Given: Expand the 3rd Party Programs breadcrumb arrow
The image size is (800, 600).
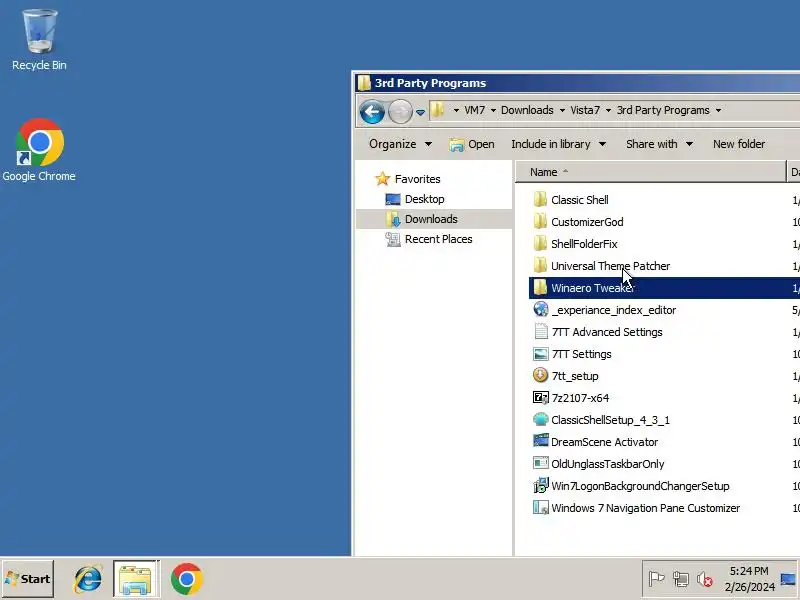Looking at the screenshot, I should (718, 110).
